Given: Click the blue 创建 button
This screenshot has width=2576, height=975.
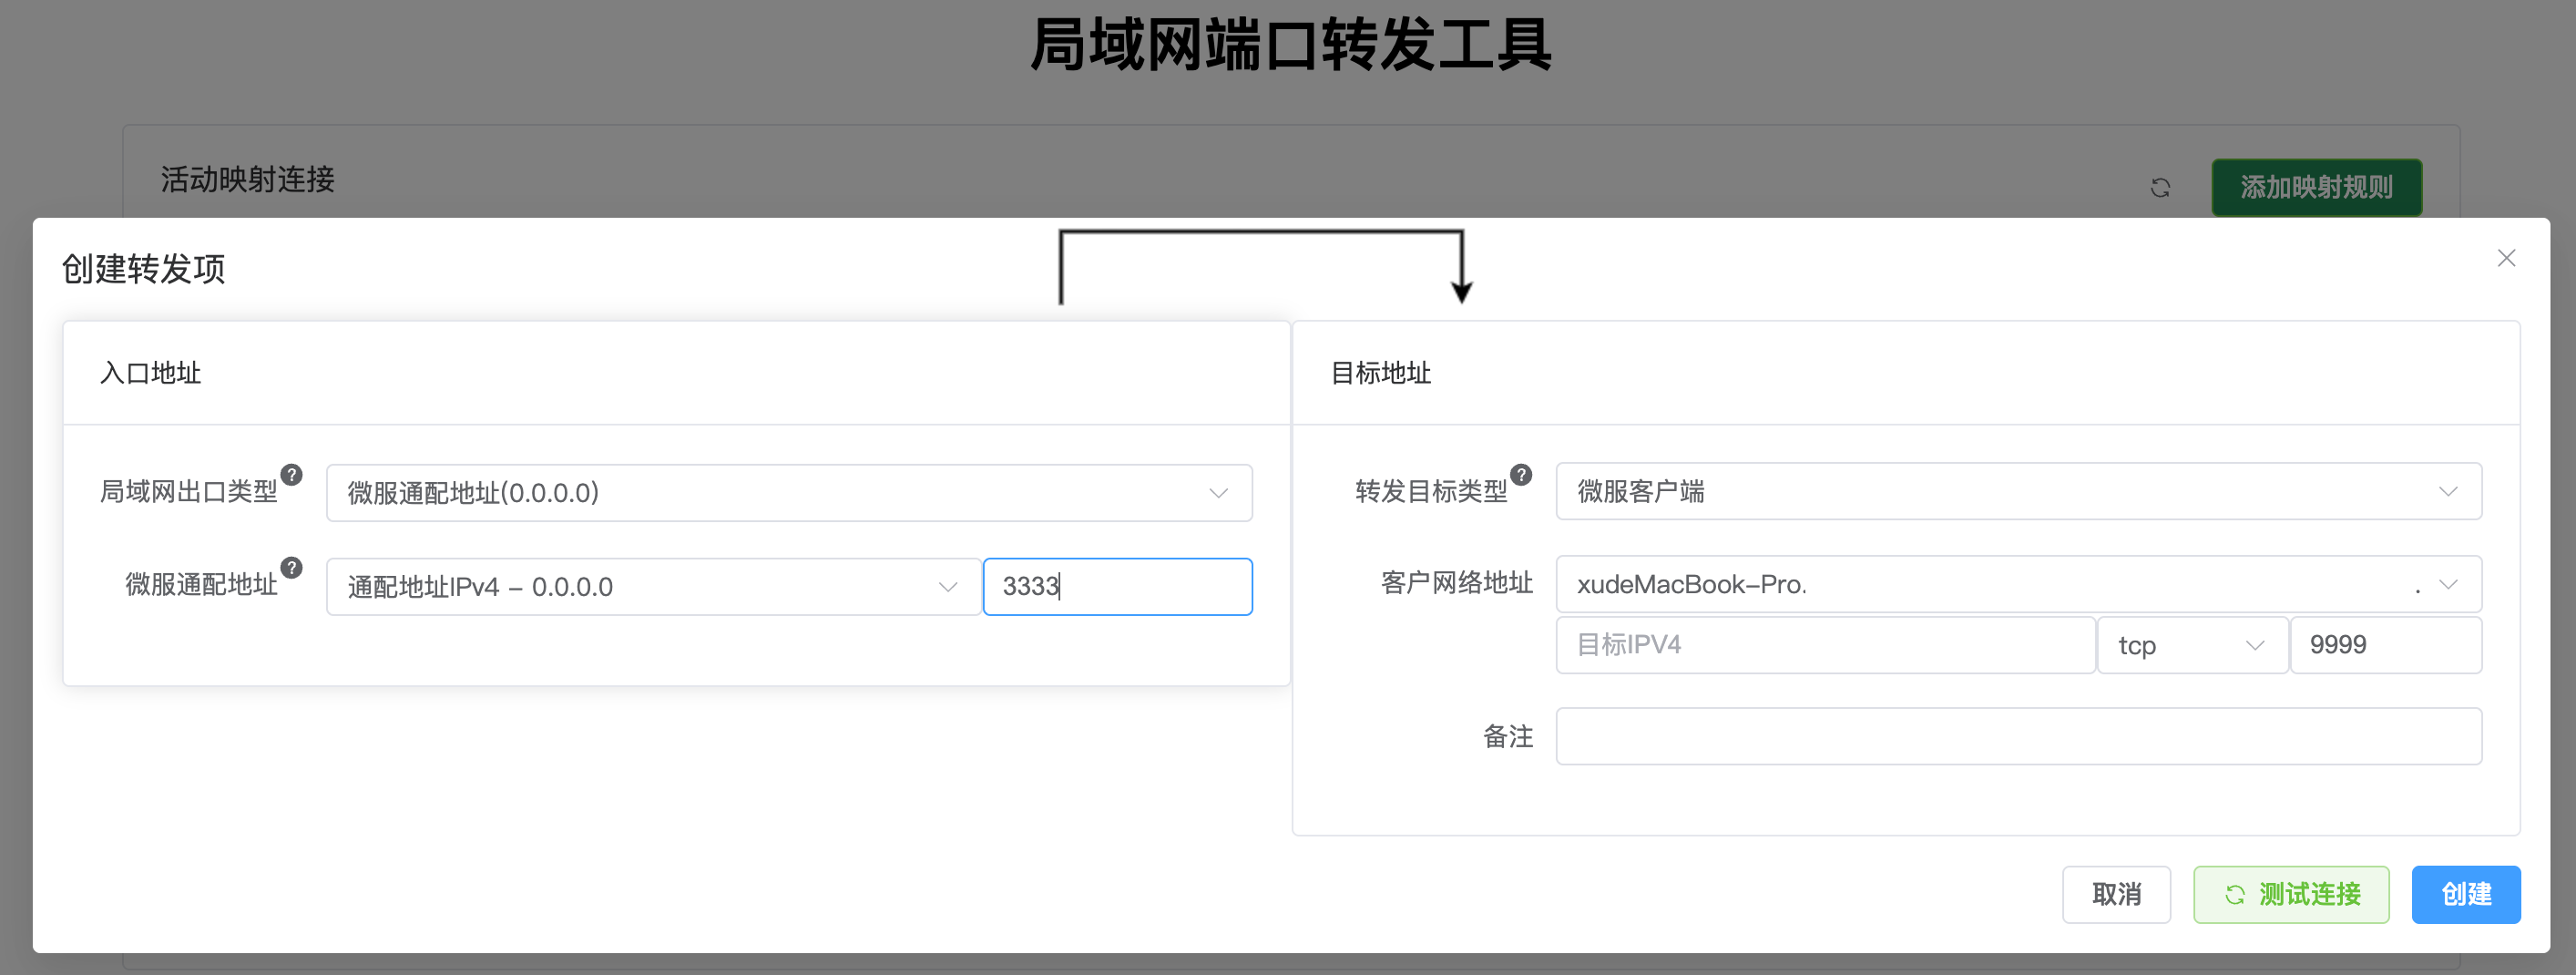Looking at the screenshot, I should click(x=2466, y=894).
